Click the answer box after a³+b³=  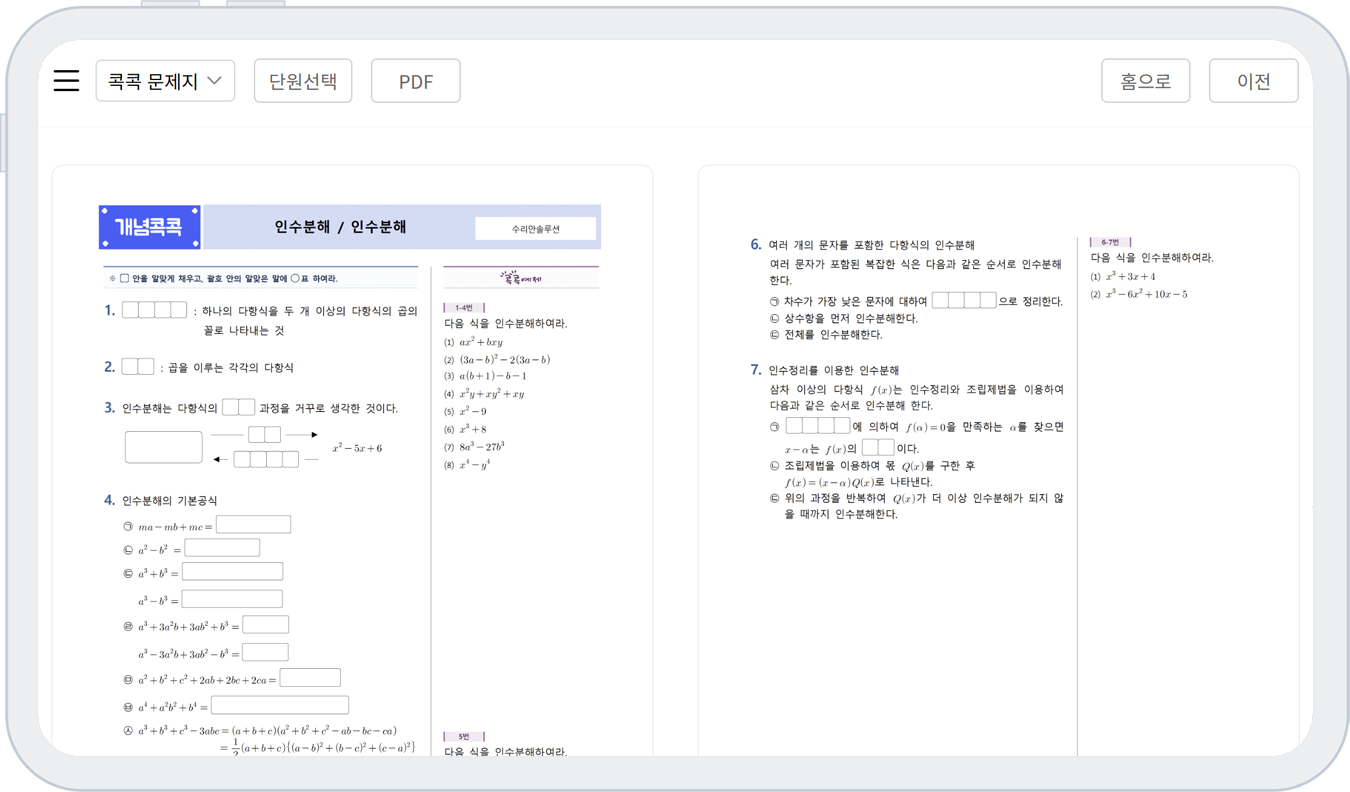tap(232, 572)
